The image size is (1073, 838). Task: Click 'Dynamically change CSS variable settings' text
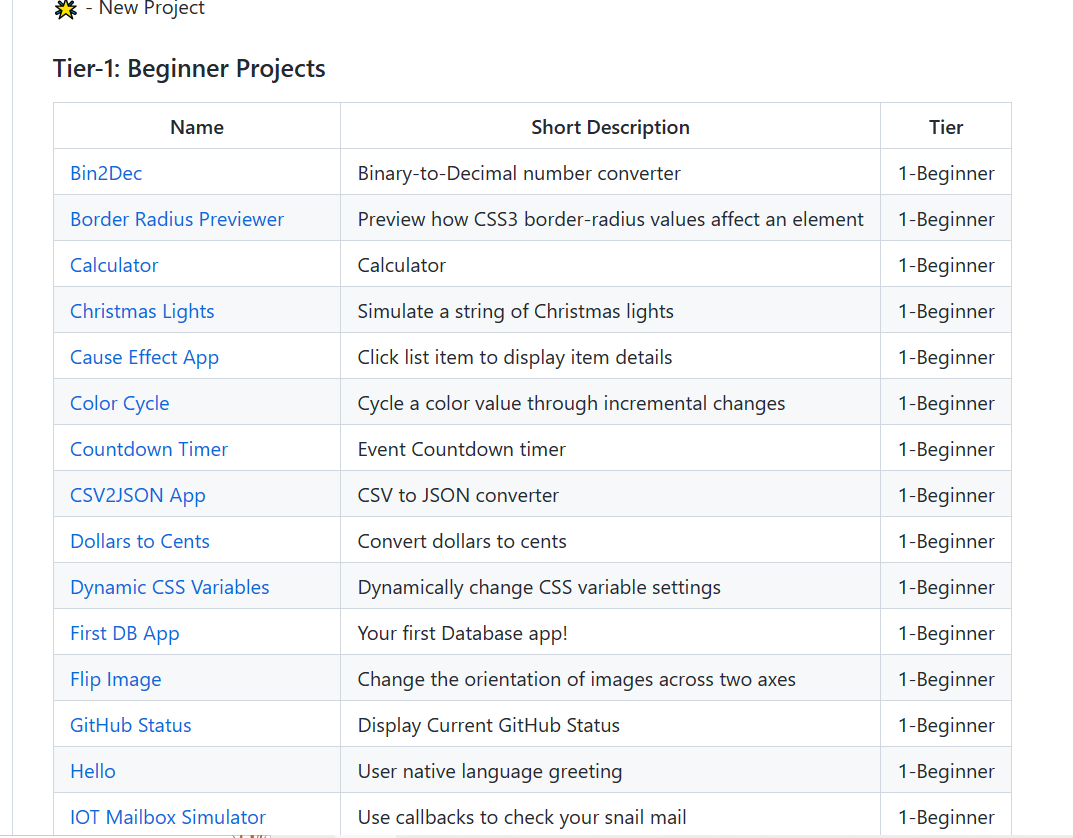pos(539,587)
